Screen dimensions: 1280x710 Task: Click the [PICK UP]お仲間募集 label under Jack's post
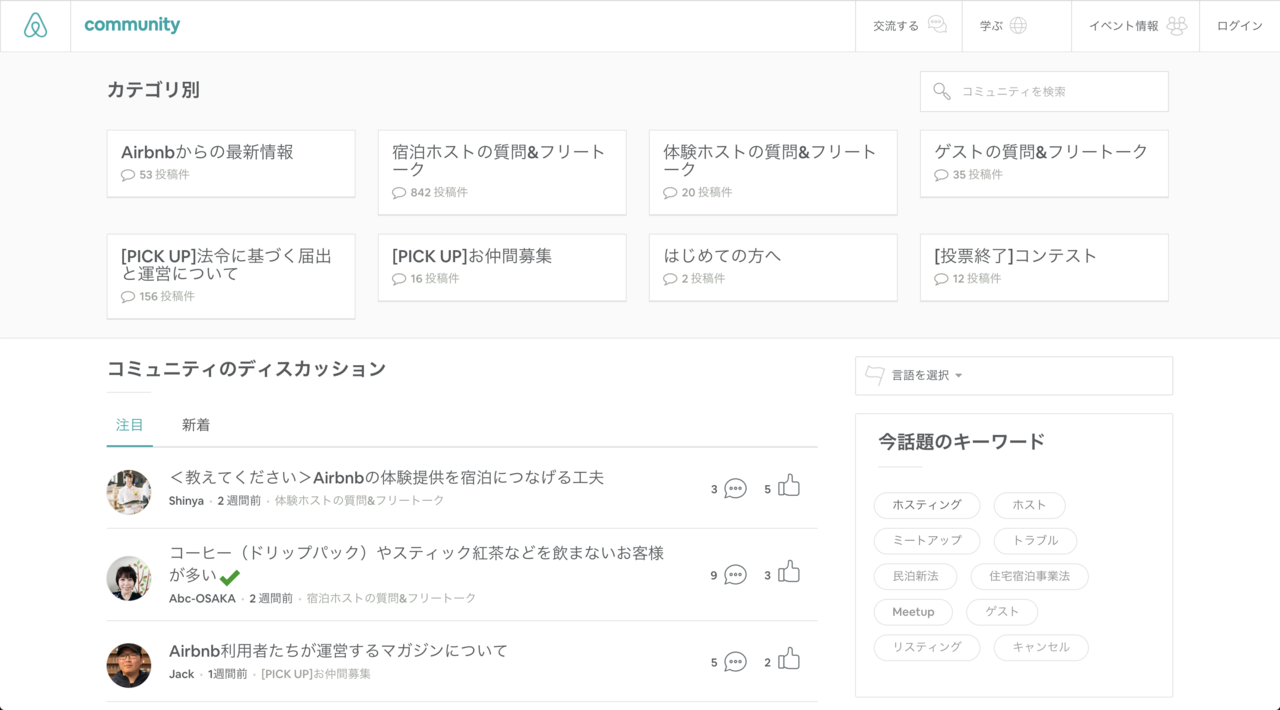click(316, 674)
